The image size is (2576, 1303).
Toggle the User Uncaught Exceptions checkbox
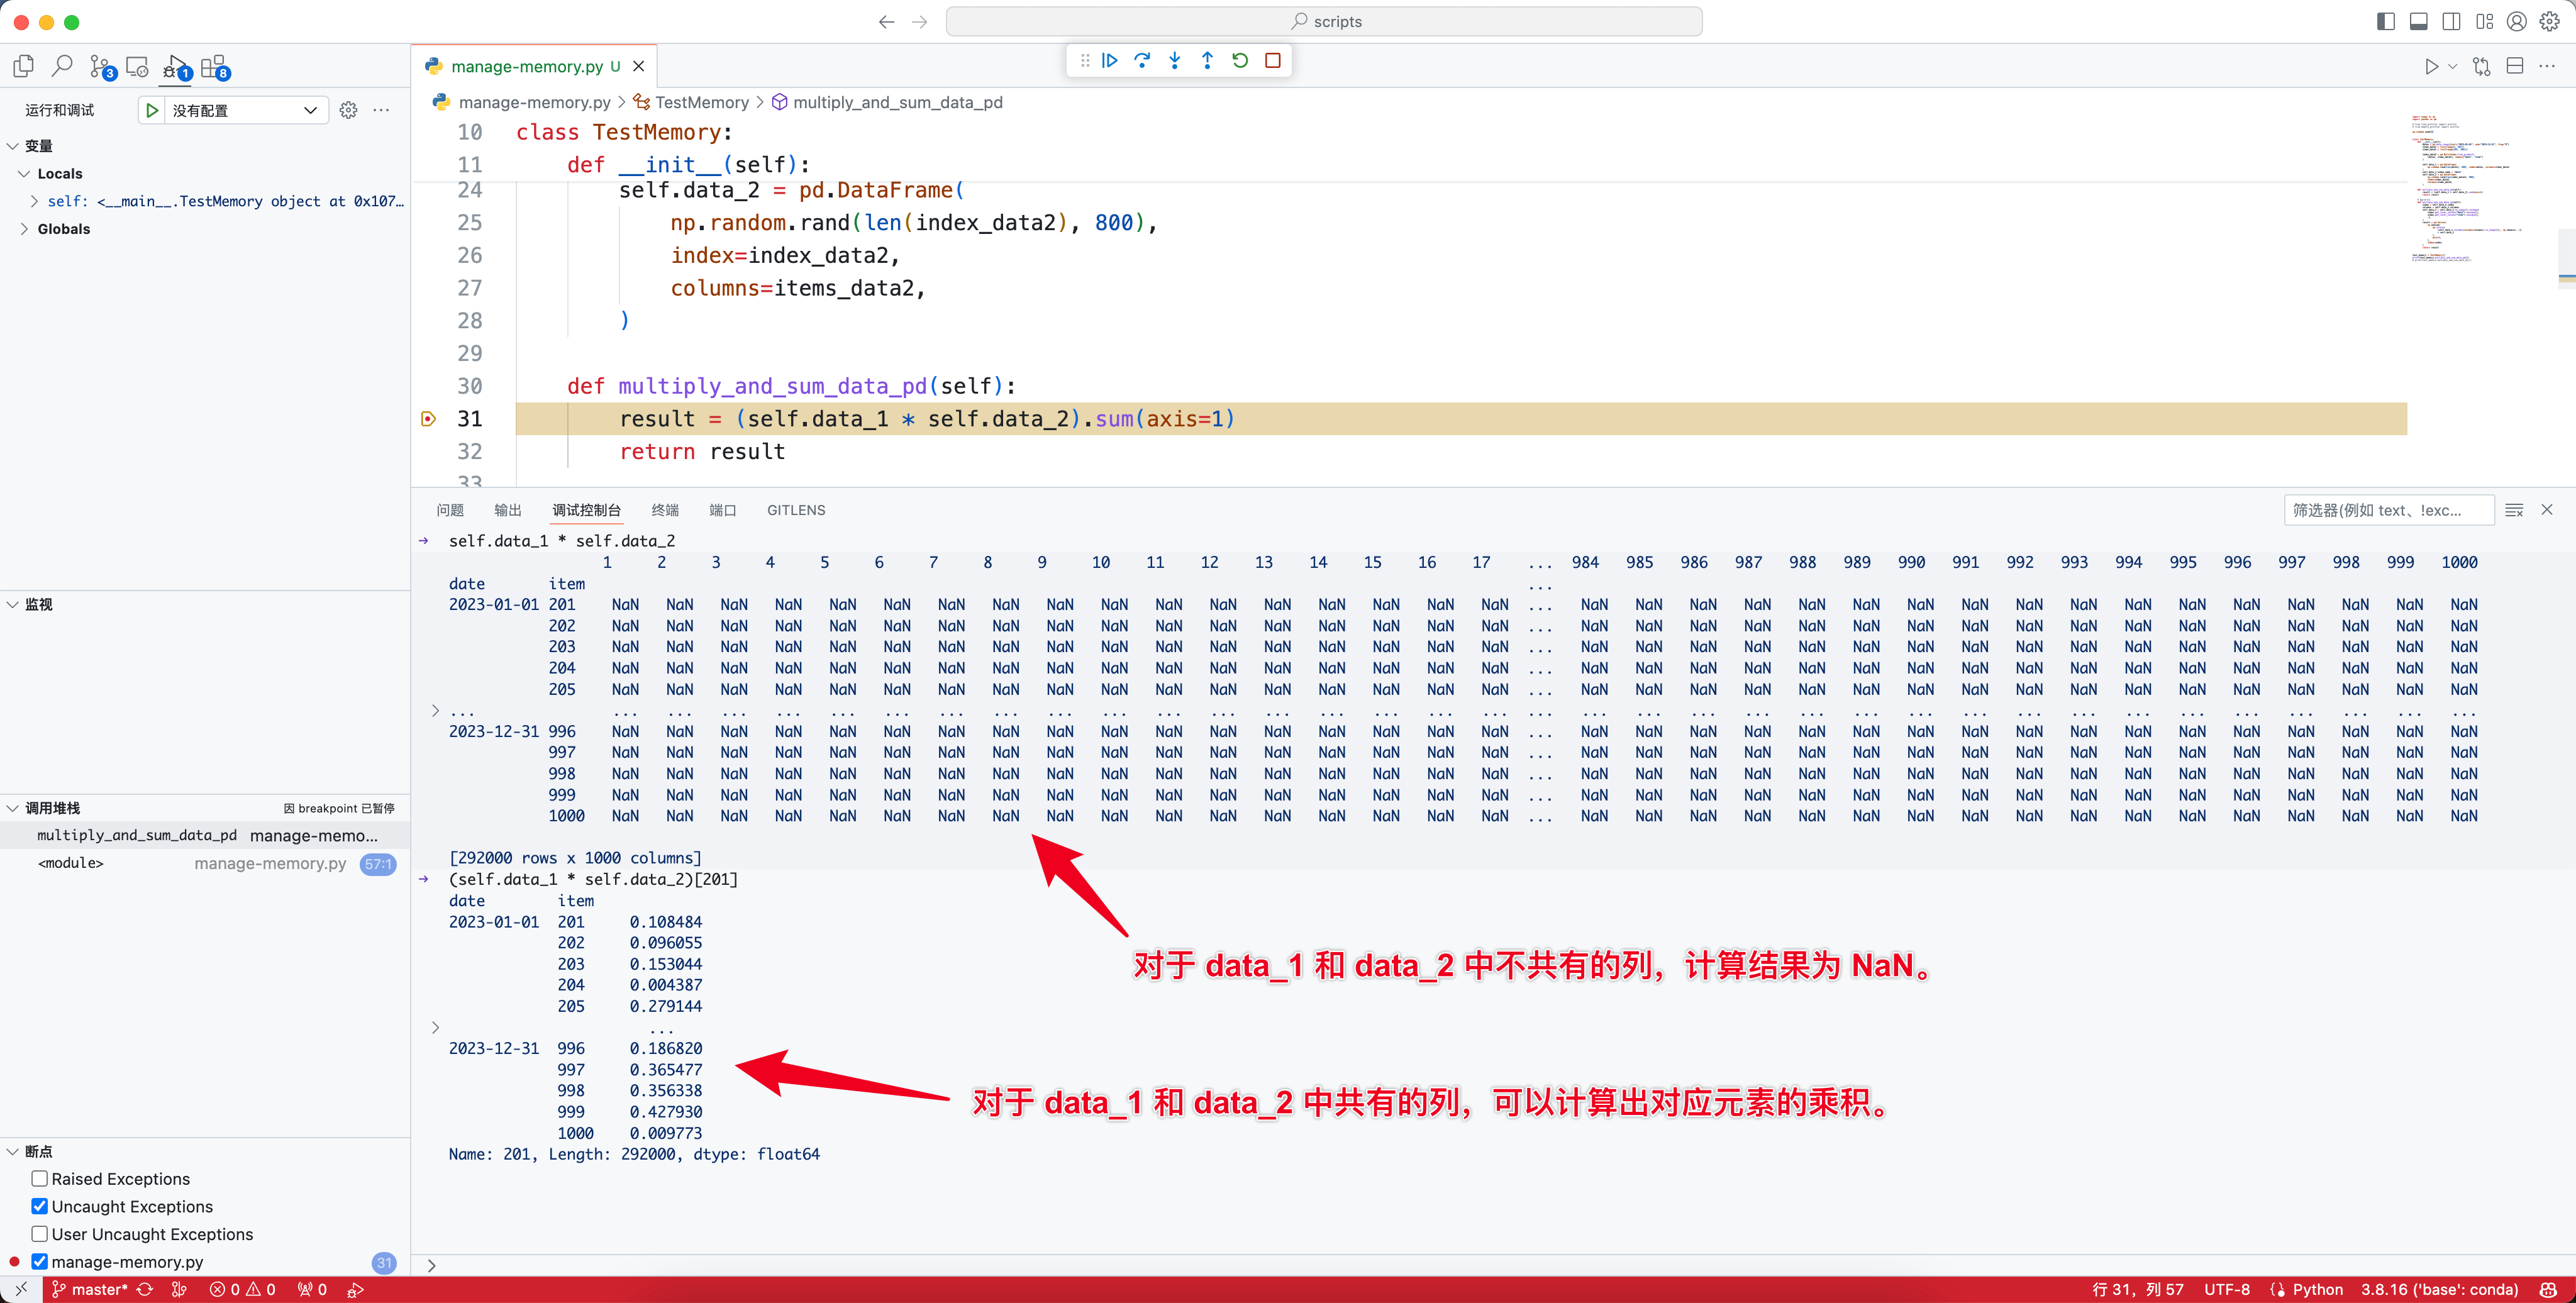point(40,1234)
